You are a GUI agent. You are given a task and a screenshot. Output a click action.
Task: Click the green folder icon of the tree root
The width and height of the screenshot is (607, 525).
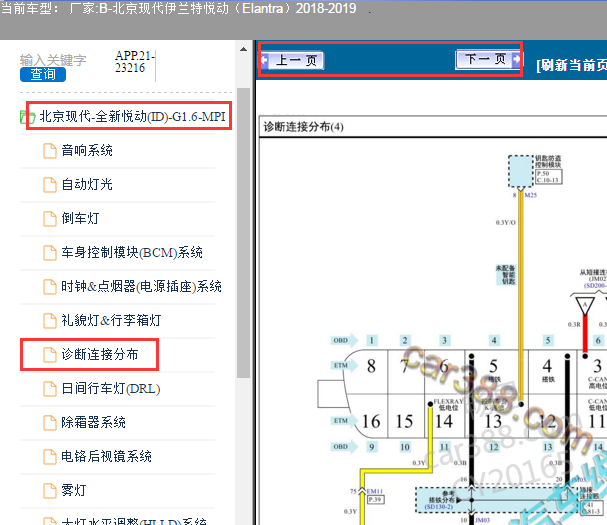(27, 117)
